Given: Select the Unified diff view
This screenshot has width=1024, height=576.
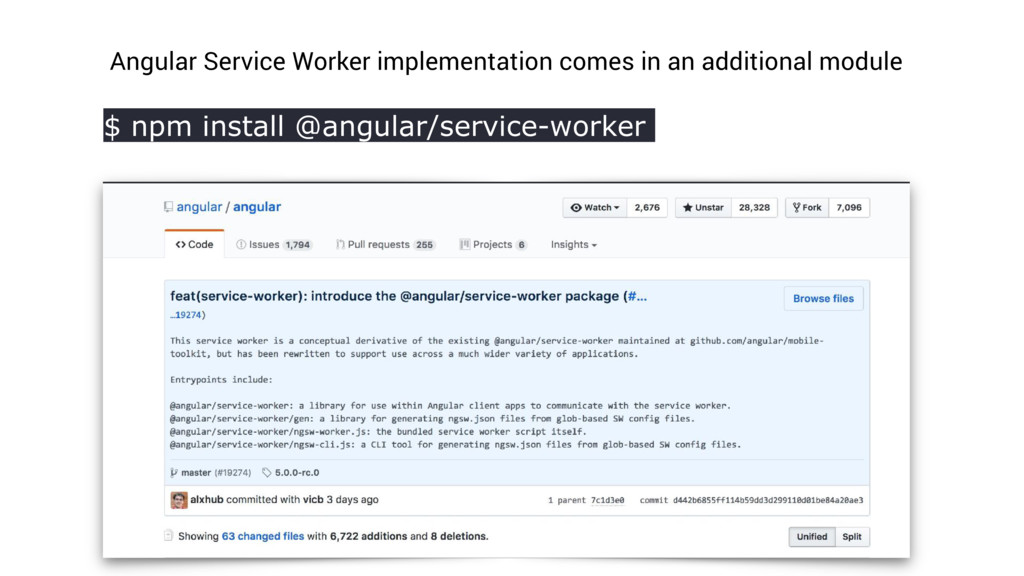Looking at the screenshot, I should click(x=812, y=537).
